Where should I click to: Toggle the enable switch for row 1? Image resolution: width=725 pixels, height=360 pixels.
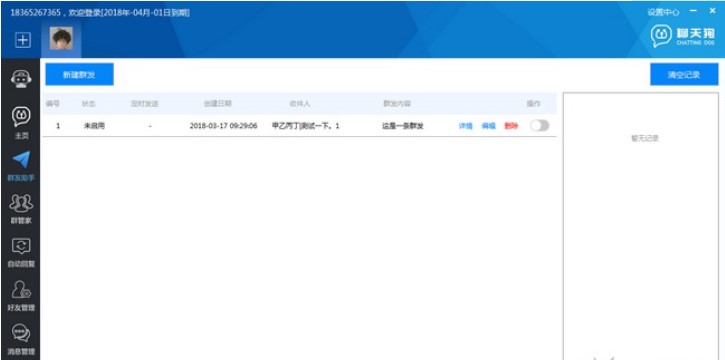coord(540,126)
